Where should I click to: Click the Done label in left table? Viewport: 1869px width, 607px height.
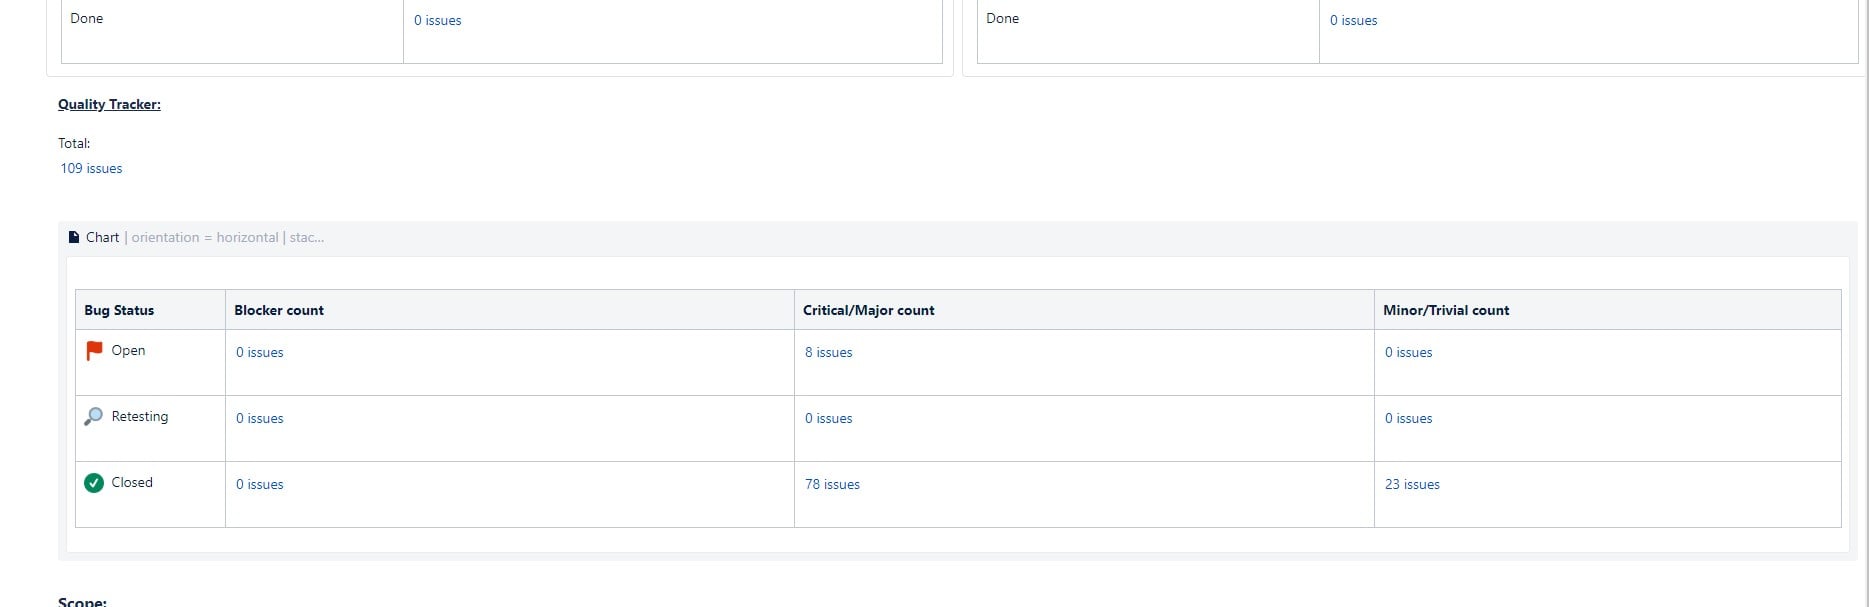tap(87, 18)
